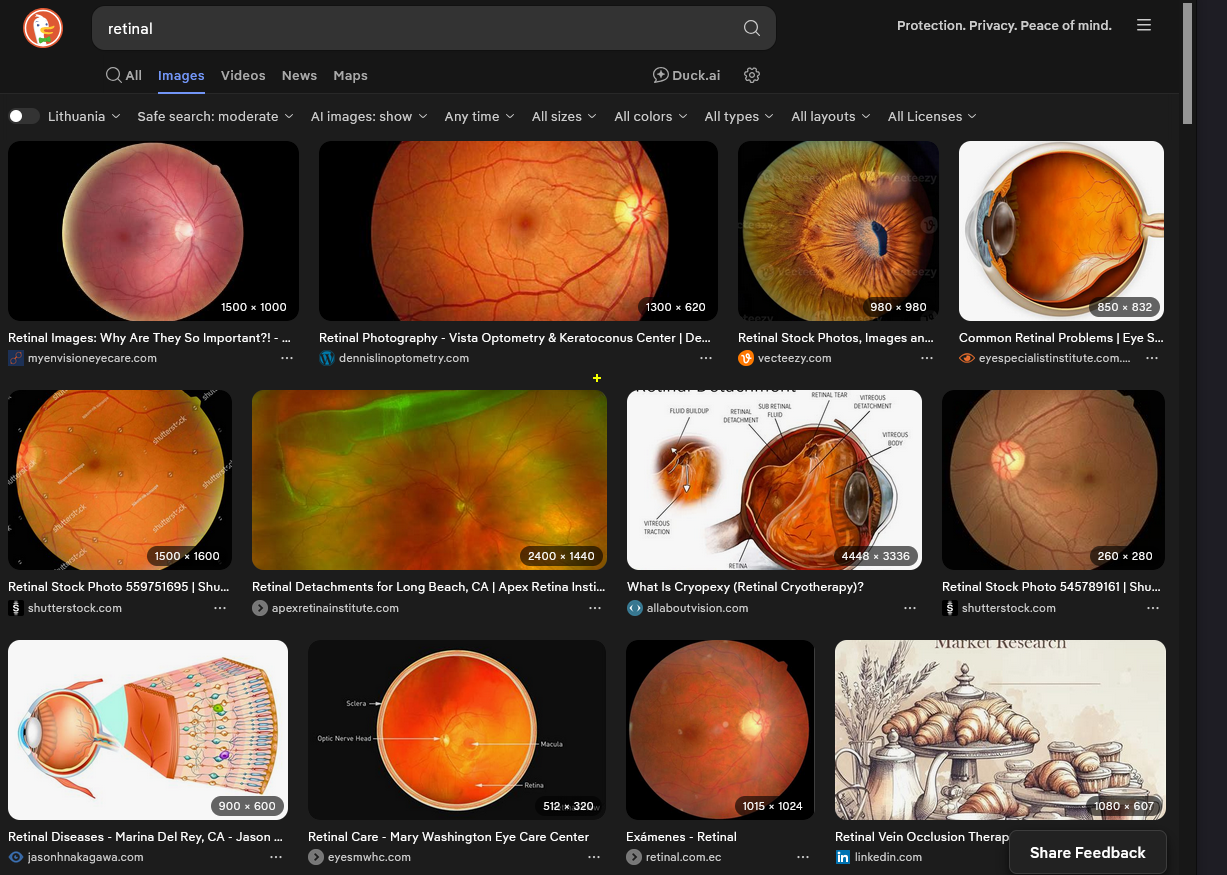Screen dimensions: 1227x875
Task: Click the DuckDuckGo logo icon
Action: pyautogui.click(x=43, y=28)
